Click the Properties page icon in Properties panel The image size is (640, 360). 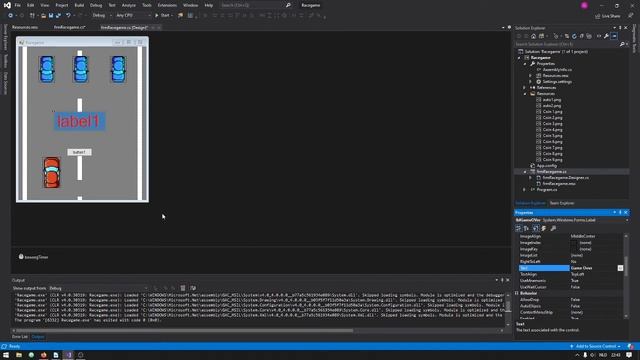point(536,229)
